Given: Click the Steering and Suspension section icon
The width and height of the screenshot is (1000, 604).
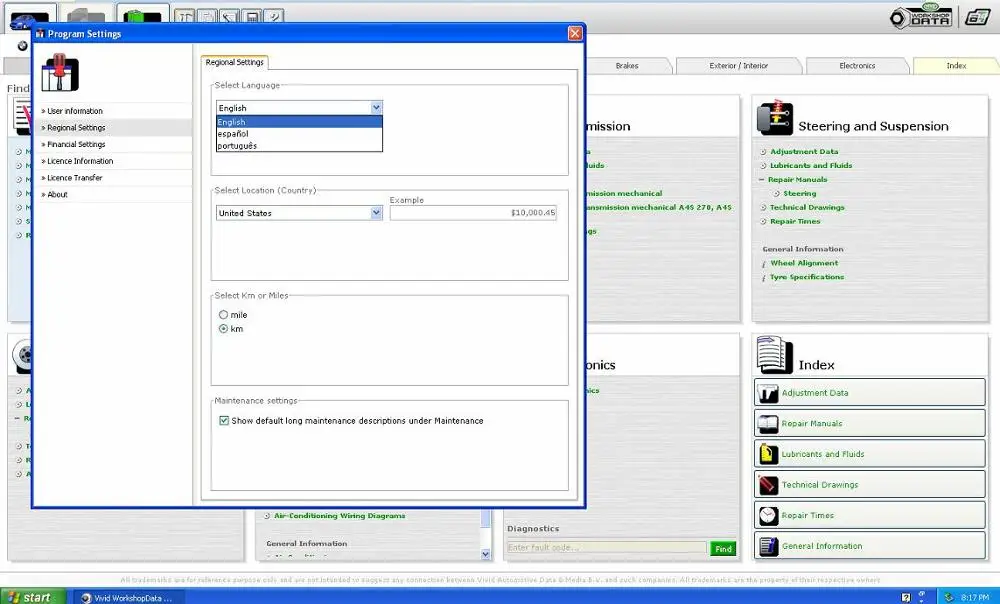Looking at the screenshot, I should pos(774,117).
